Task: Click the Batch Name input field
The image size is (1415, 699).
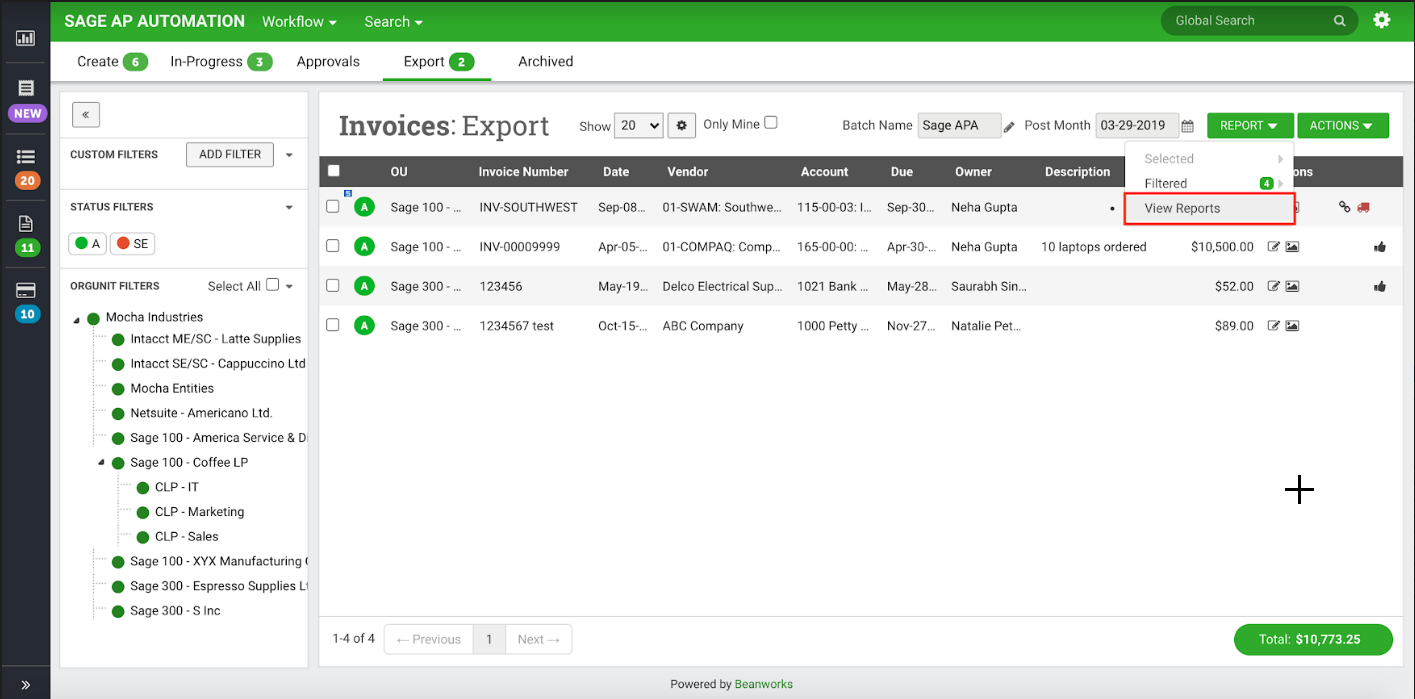Action: [x=959, y=126]
